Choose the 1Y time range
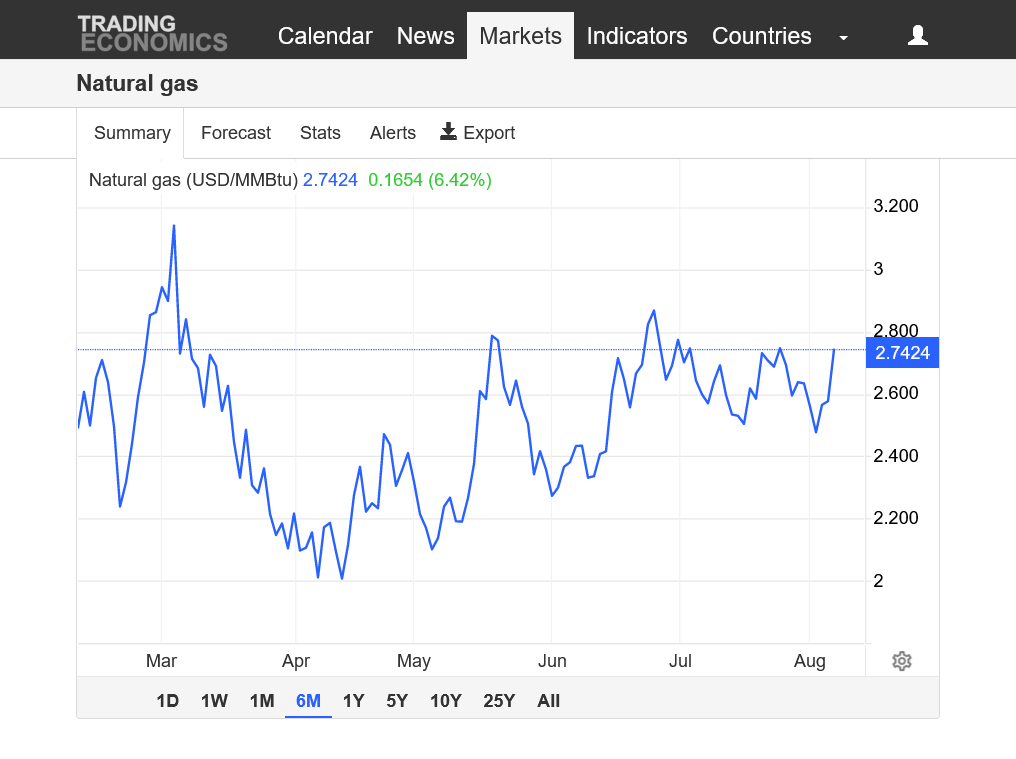The height and width of the screenshot is (759, 1016). [x=353, y=701]
